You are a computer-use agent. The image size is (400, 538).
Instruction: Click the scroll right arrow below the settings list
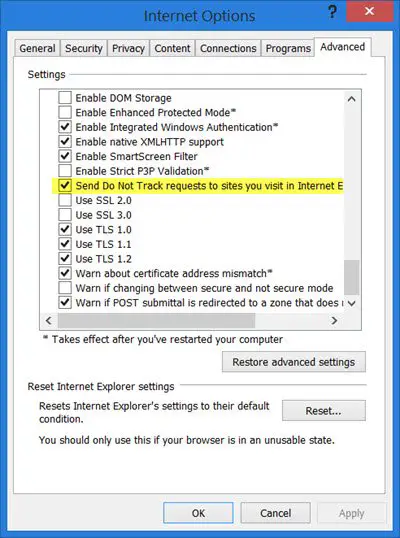[x=334, y=320]
